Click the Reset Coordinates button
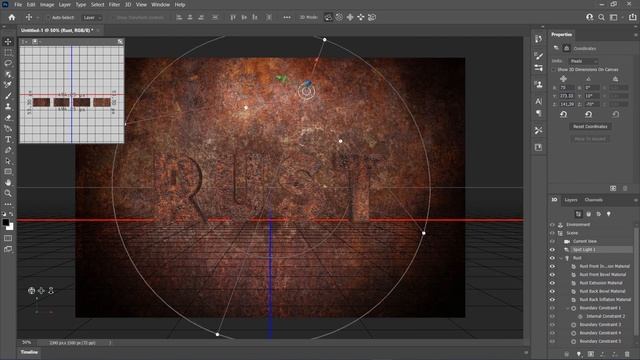Viewport: 640px width, 360px height. [x=590, y=127]
